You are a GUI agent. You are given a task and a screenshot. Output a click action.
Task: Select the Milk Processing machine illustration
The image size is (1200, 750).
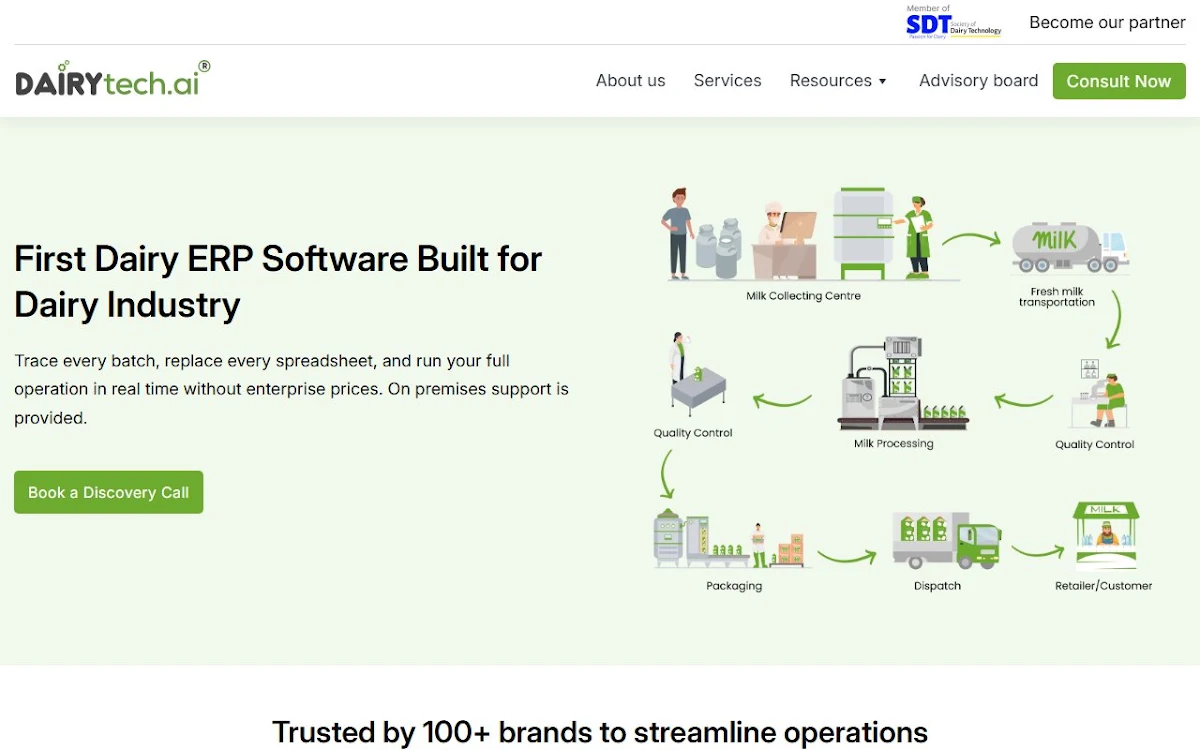click(903, 384)
